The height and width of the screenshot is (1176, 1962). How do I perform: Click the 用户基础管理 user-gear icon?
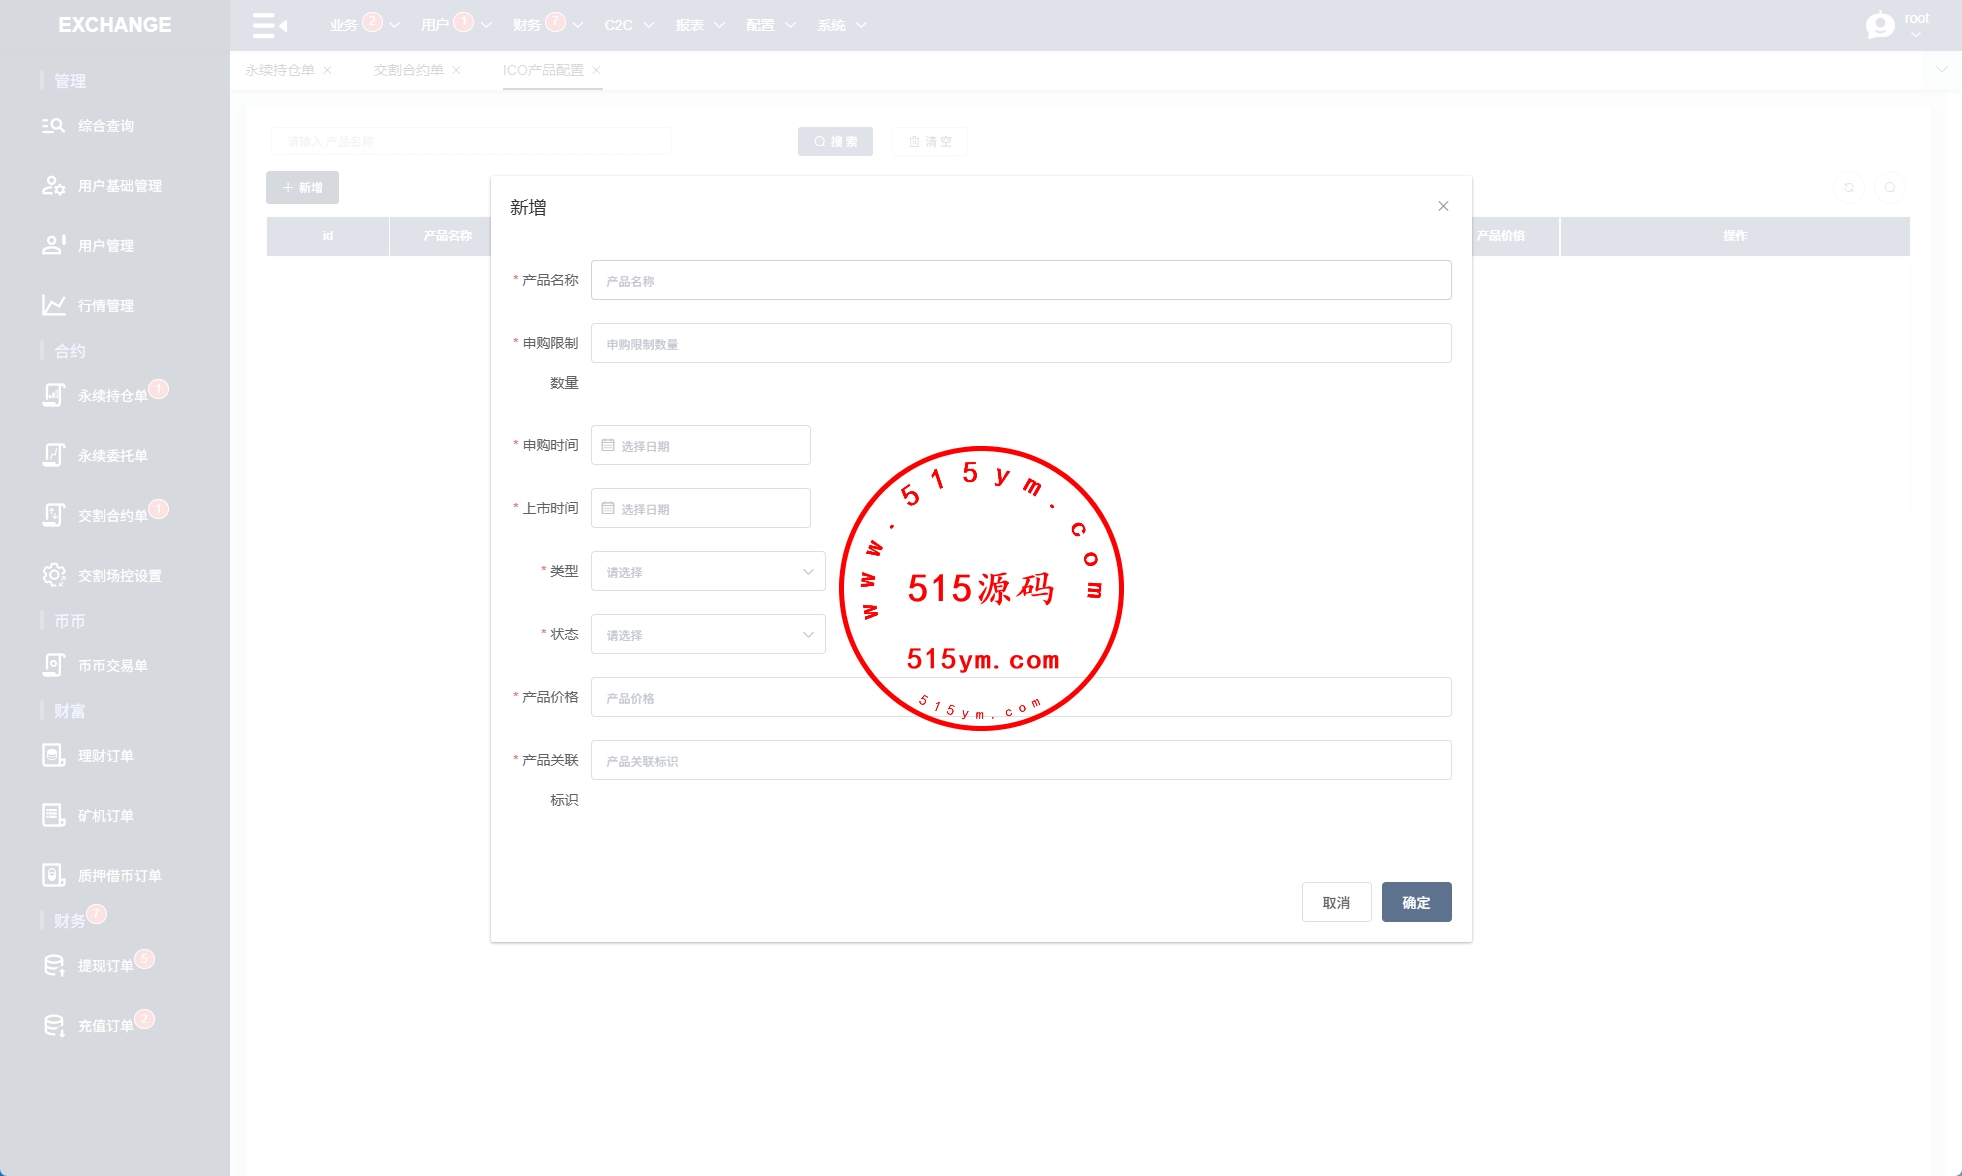pyautogui.click(x=53, y=186)
